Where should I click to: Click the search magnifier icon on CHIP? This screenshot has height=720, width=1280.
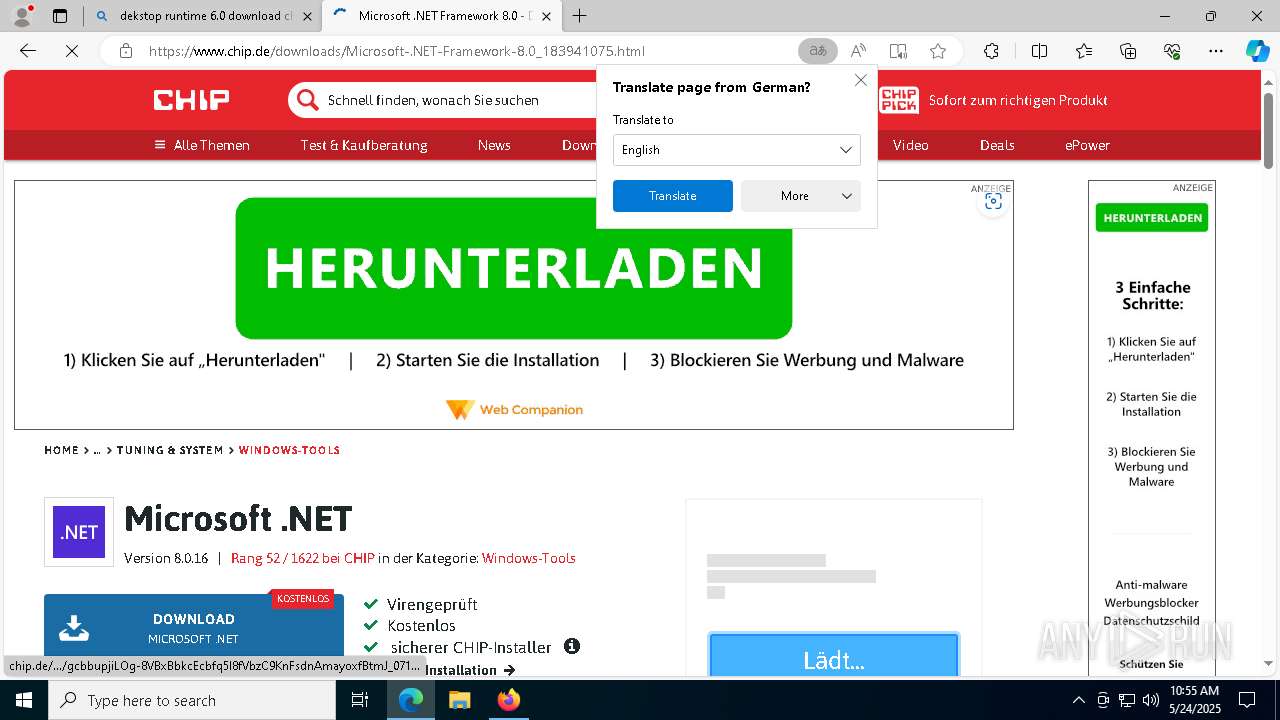coord(306,100)
